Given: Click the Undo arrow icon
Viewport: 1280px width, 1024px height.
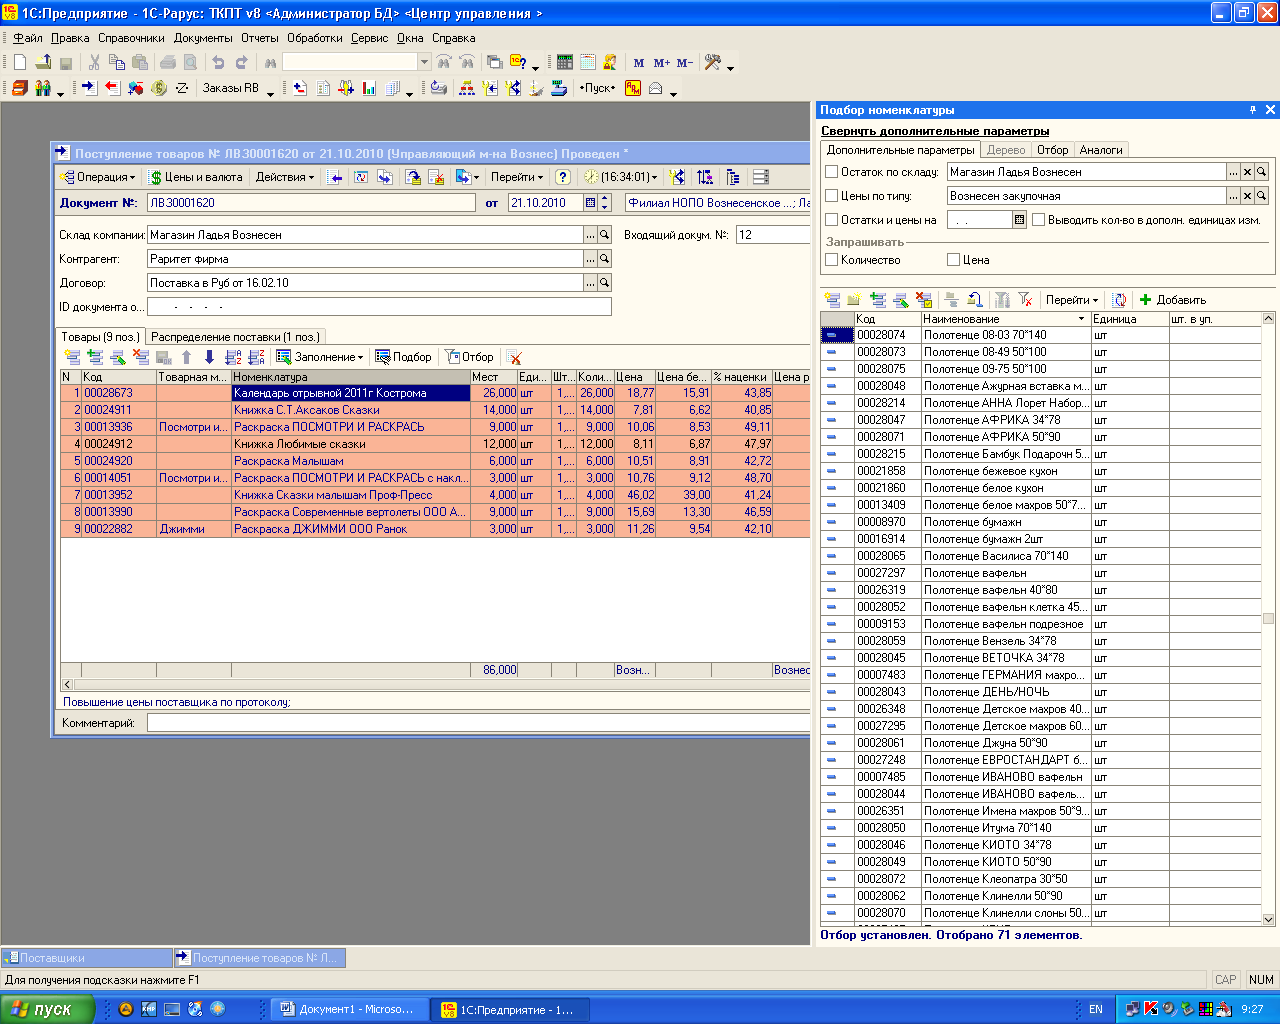Looking at the screenshot, I should point(218,62).
